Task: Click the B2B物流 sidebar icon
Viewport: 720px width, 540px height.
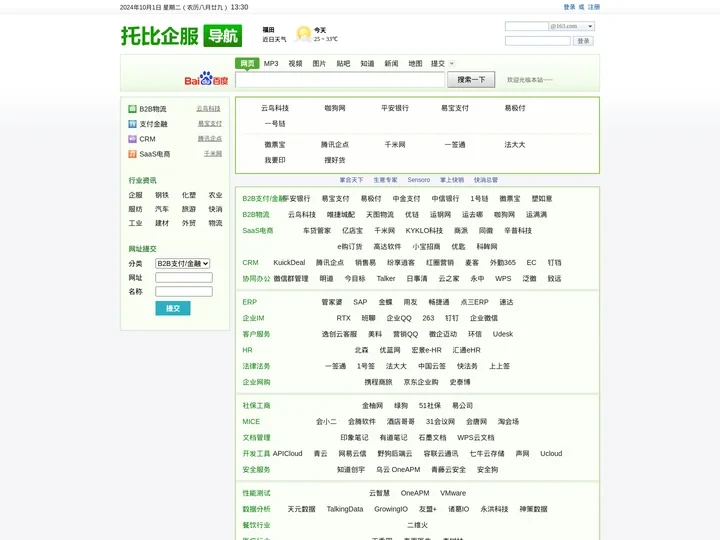Action: coord(132,109)
